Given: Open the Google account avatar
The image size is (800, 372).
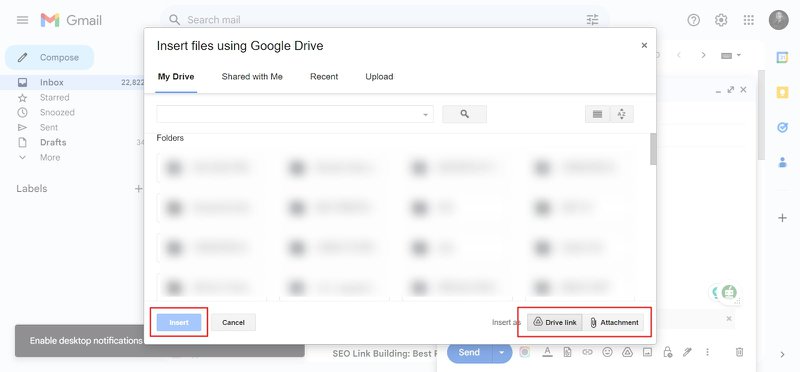Looking at the screenshot, I should (x=779, y=20).
